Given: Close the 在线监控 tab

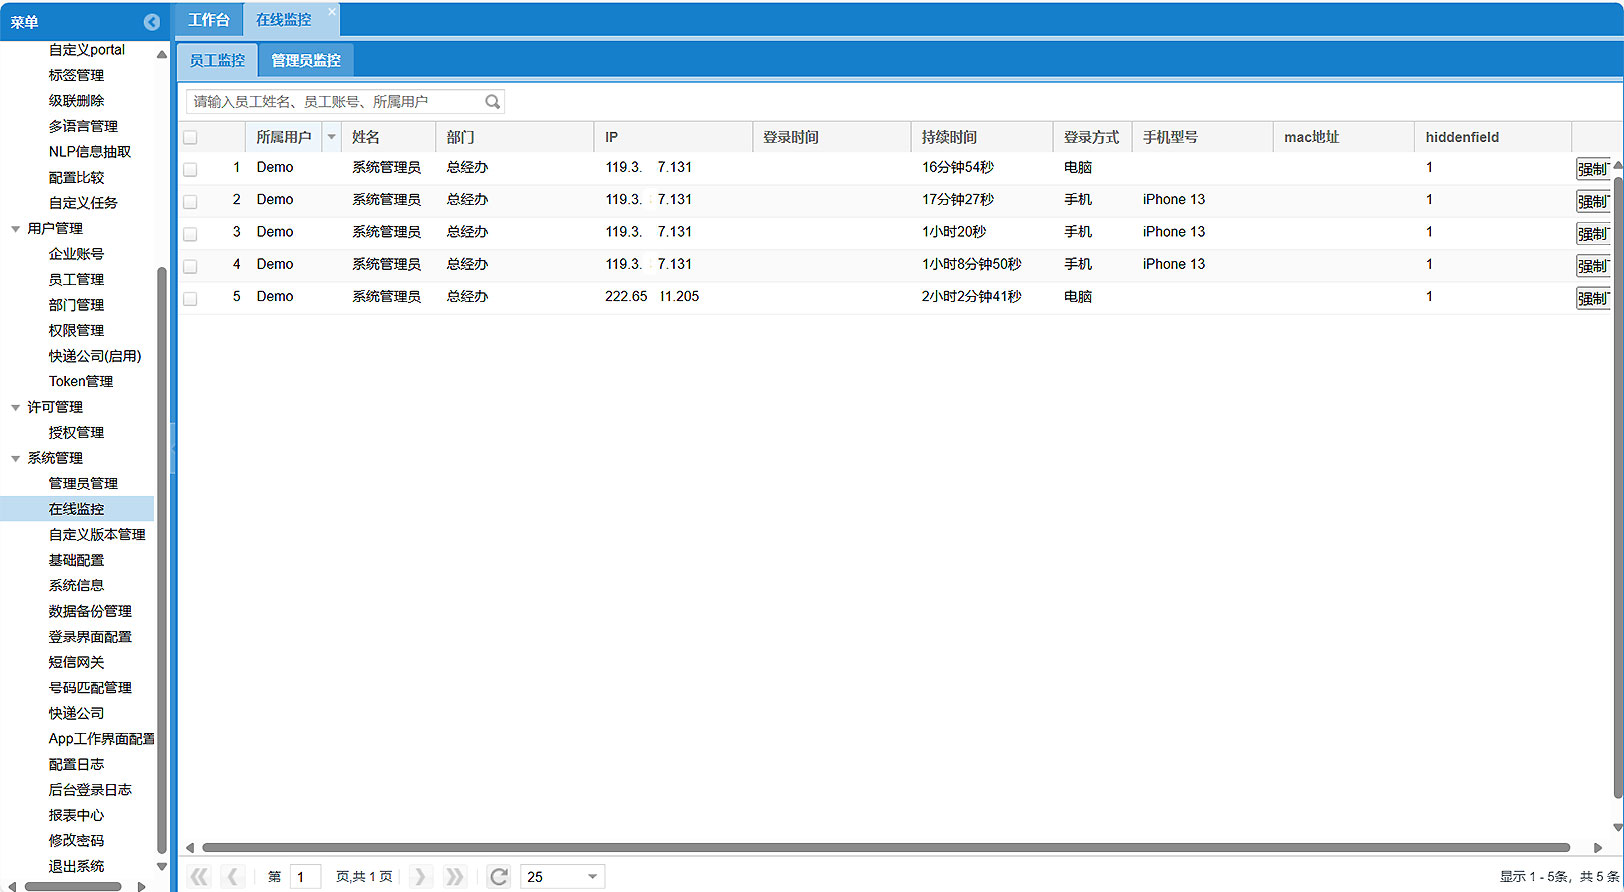Looking at the screenshot, I should [x=332, y=12].
